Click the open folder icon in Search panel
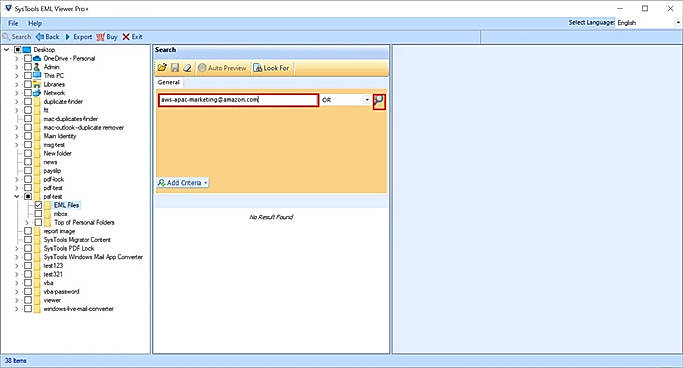 click(x=162, y=68)
